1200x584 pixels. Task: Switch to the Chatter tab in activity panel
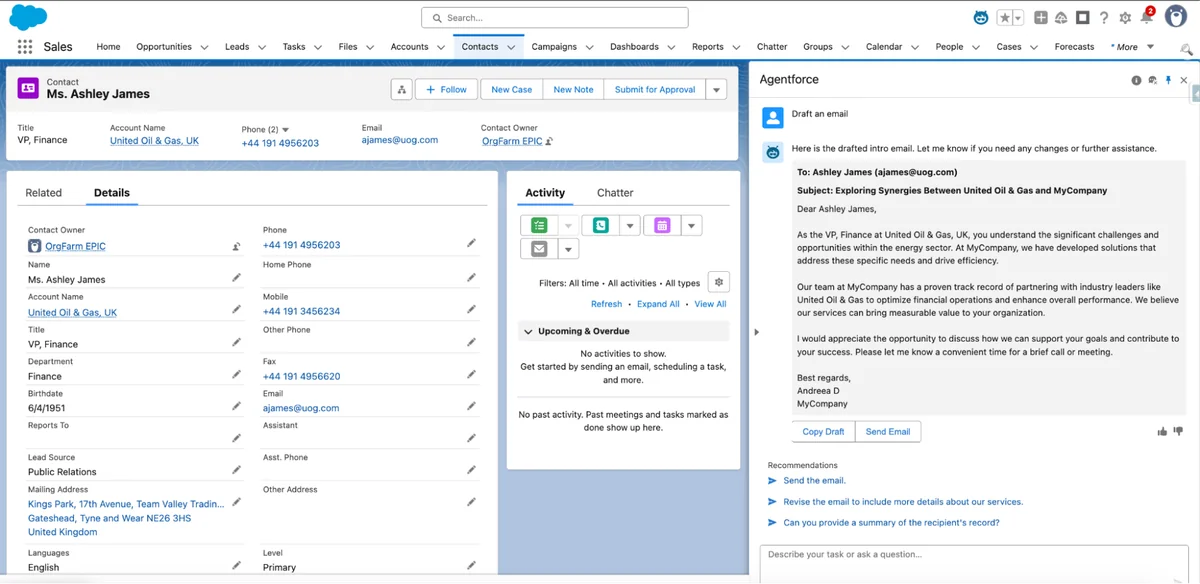tap(615, 193)
